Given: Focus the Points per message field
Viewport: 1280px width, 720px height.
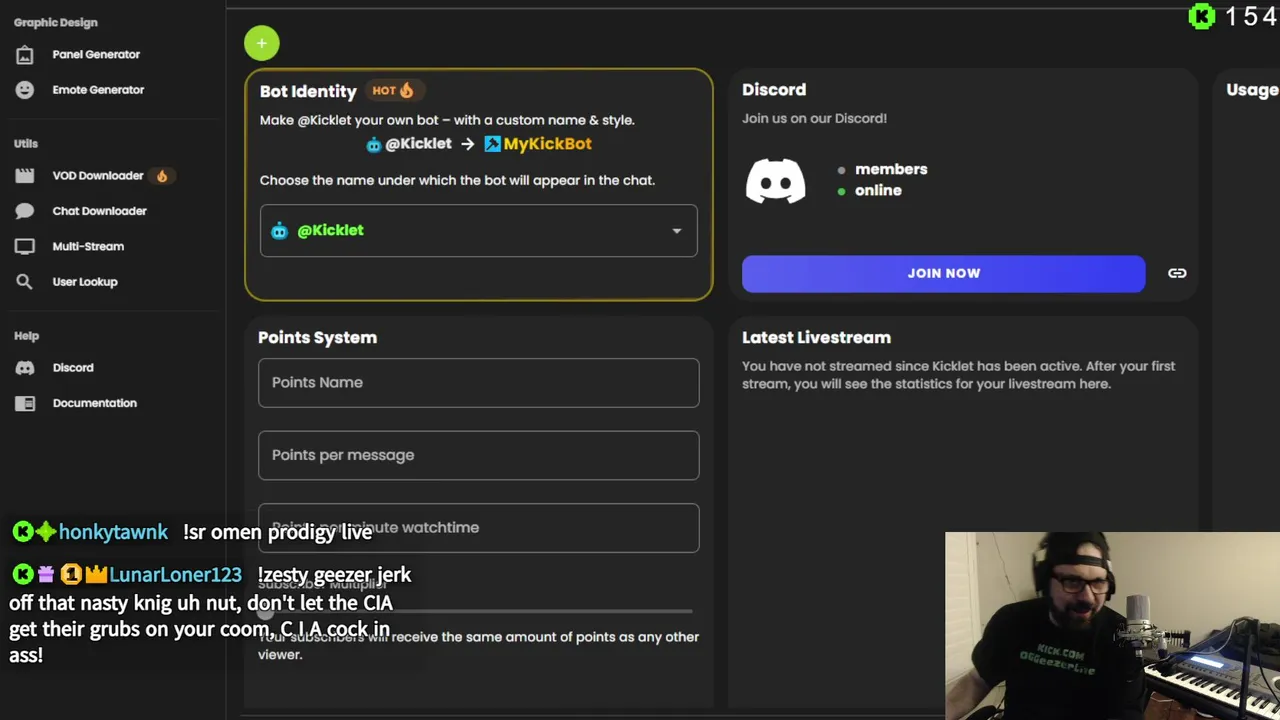Looking at the screenshot, I should click(479, 456).
